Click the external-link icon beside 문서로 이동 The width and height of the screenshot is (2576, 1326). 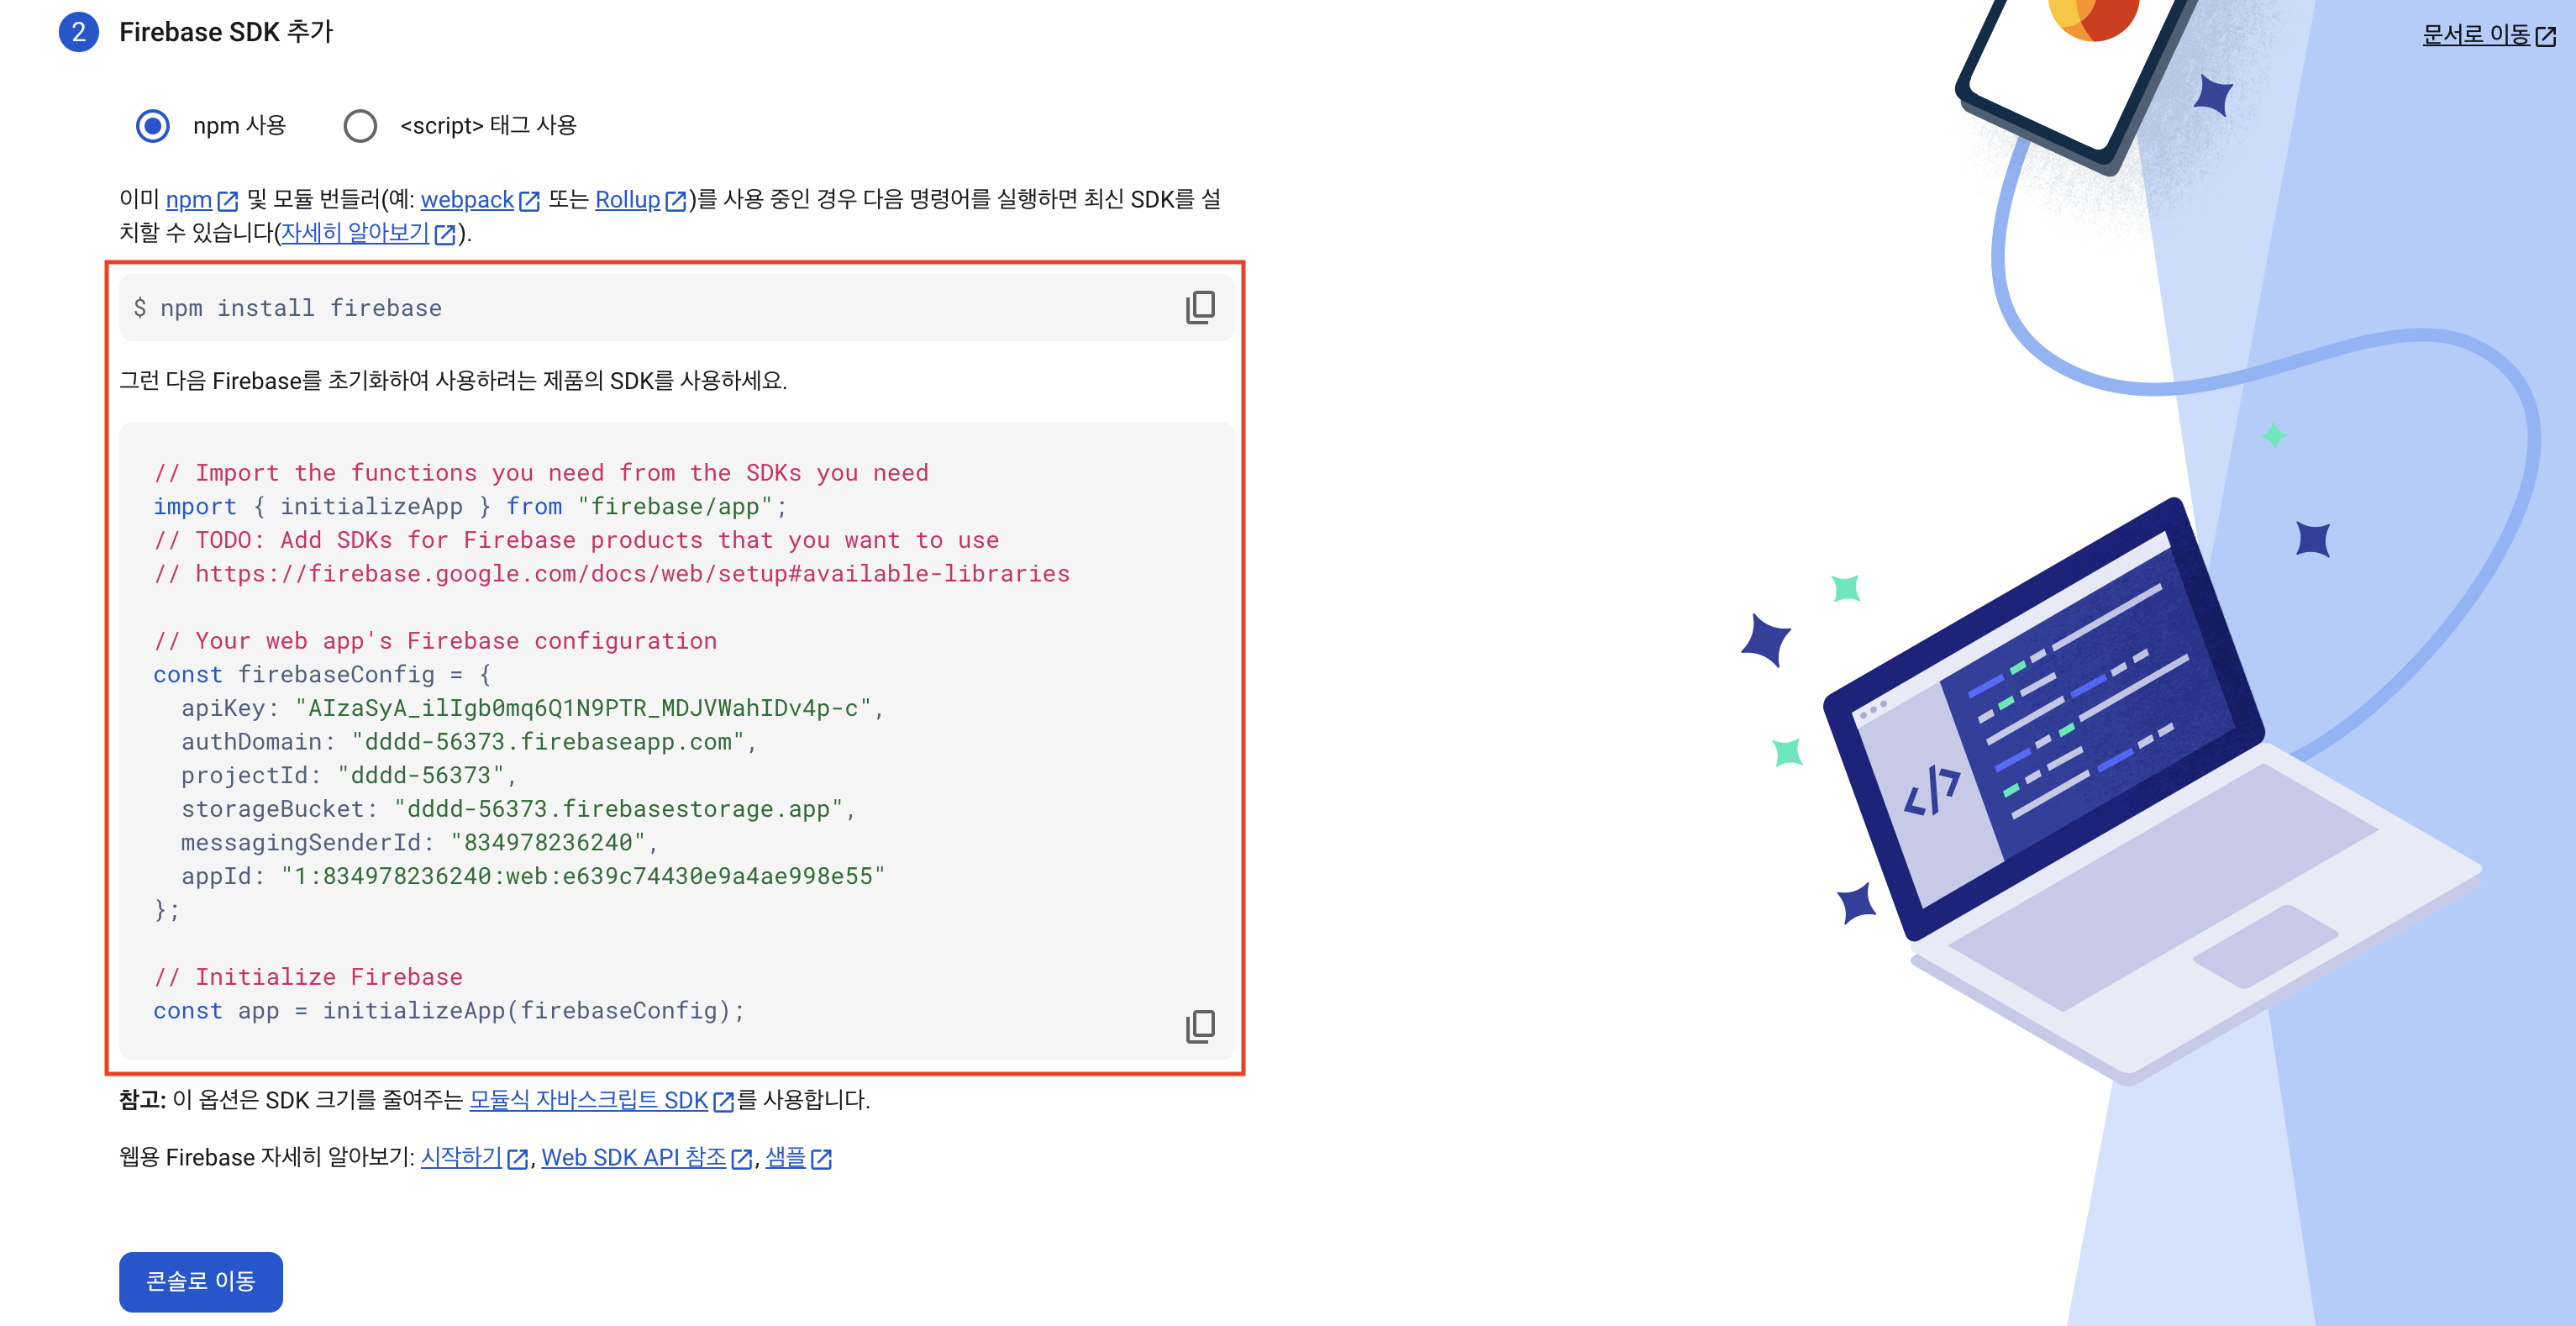pos(2546,37)
